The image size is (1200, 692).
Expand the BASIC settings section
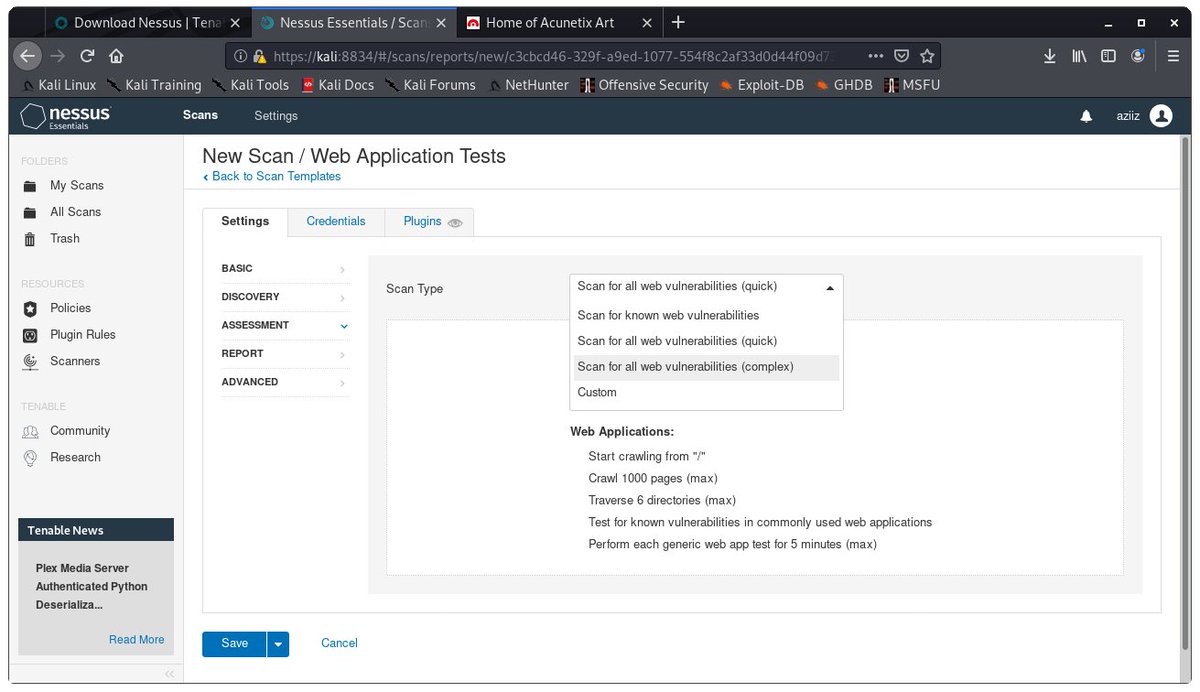[285, 269]
